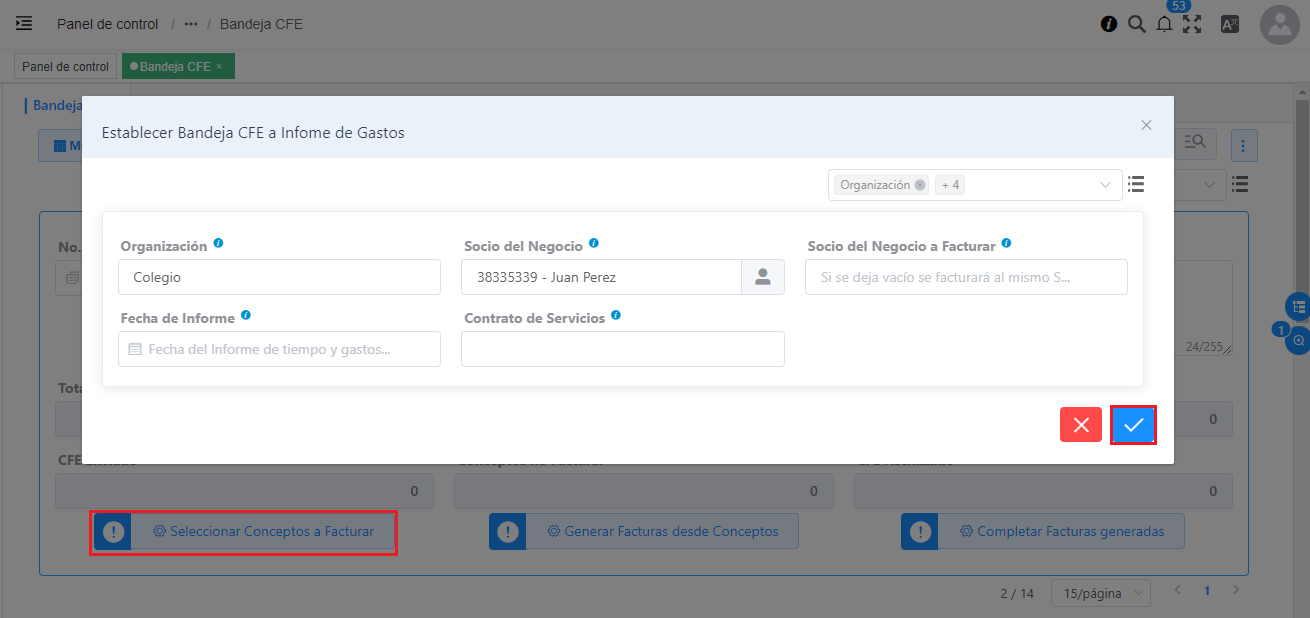Confirm the dialog with the blue checkmark button
Image resolution: width=1310 pixels, height=618 pixels.
1133,425
